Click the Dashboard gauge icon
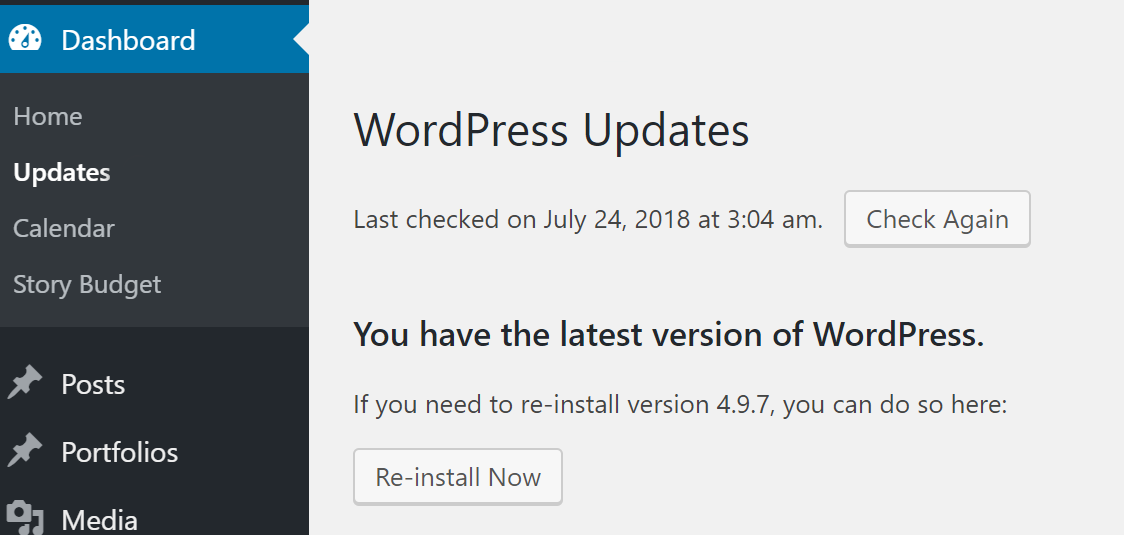 click(x=25, y=39)
